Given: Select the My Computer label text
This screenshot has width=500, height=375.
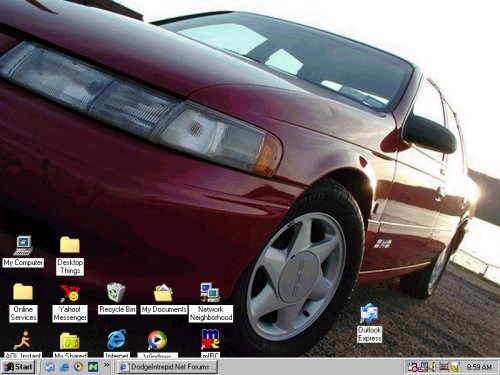Looking at the screenshot, I should (x=23, y=262).
